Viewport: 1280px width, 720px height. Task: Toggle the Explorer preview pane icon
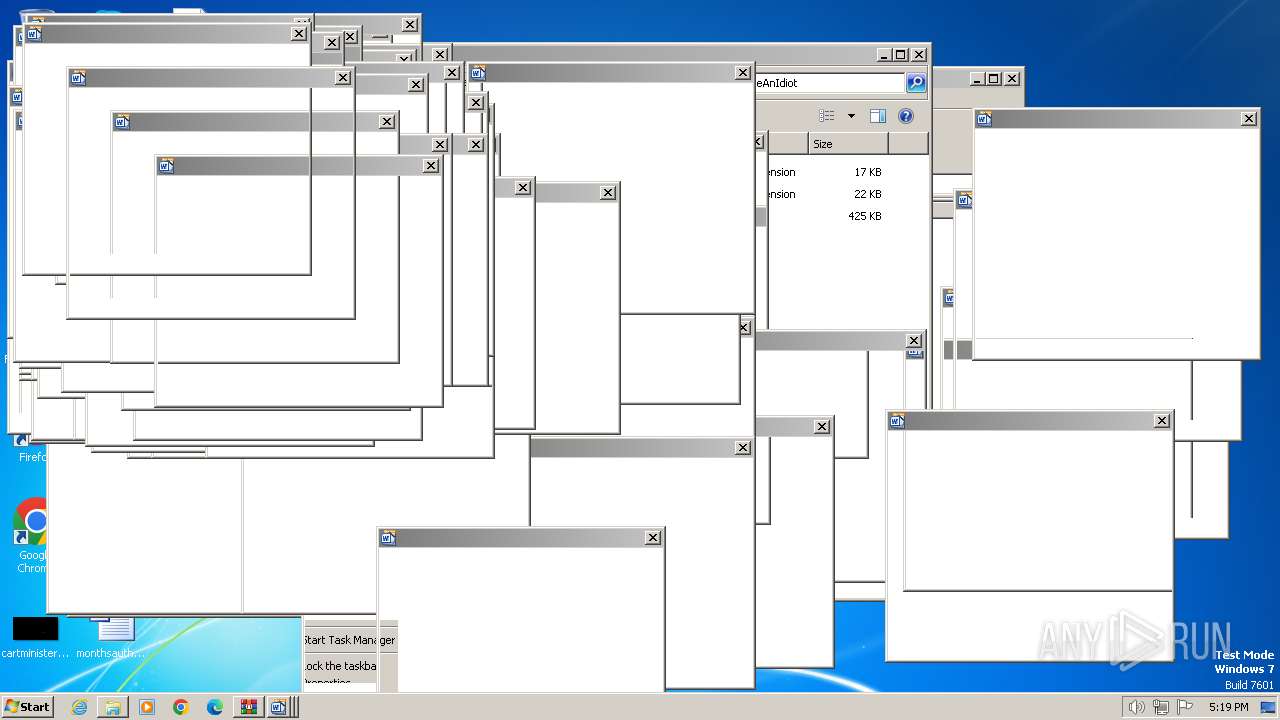(877, 116)
